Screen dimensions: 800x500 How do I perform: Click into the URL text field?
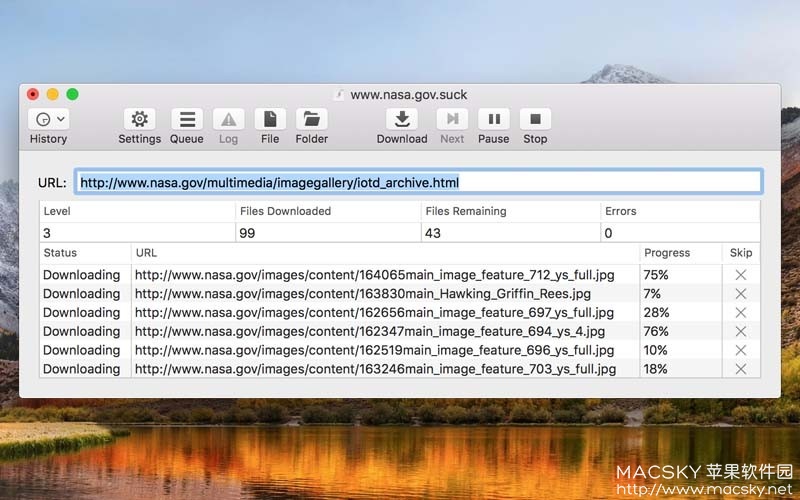pos(419,182)
